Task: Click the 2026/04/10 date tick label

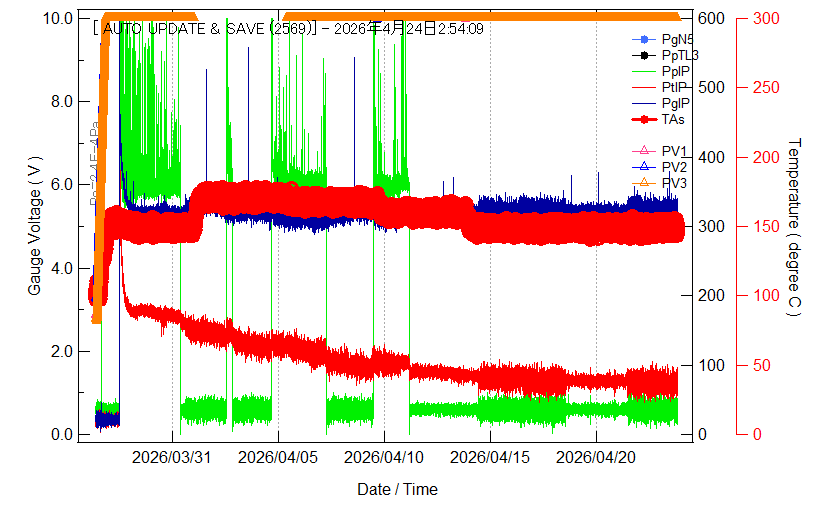Action: point(384,457)
